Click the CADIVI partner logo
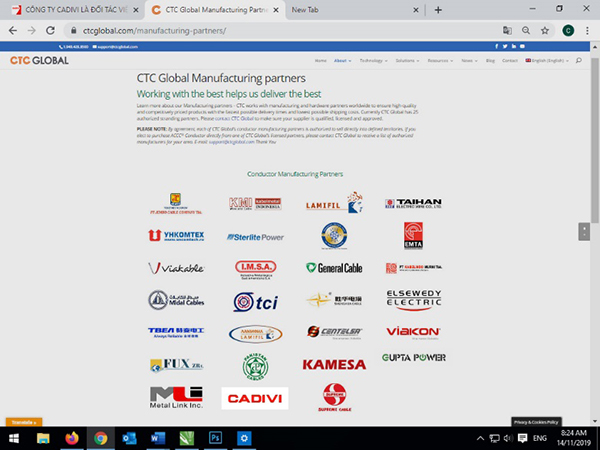600x450 pixels. pos(255,398)
